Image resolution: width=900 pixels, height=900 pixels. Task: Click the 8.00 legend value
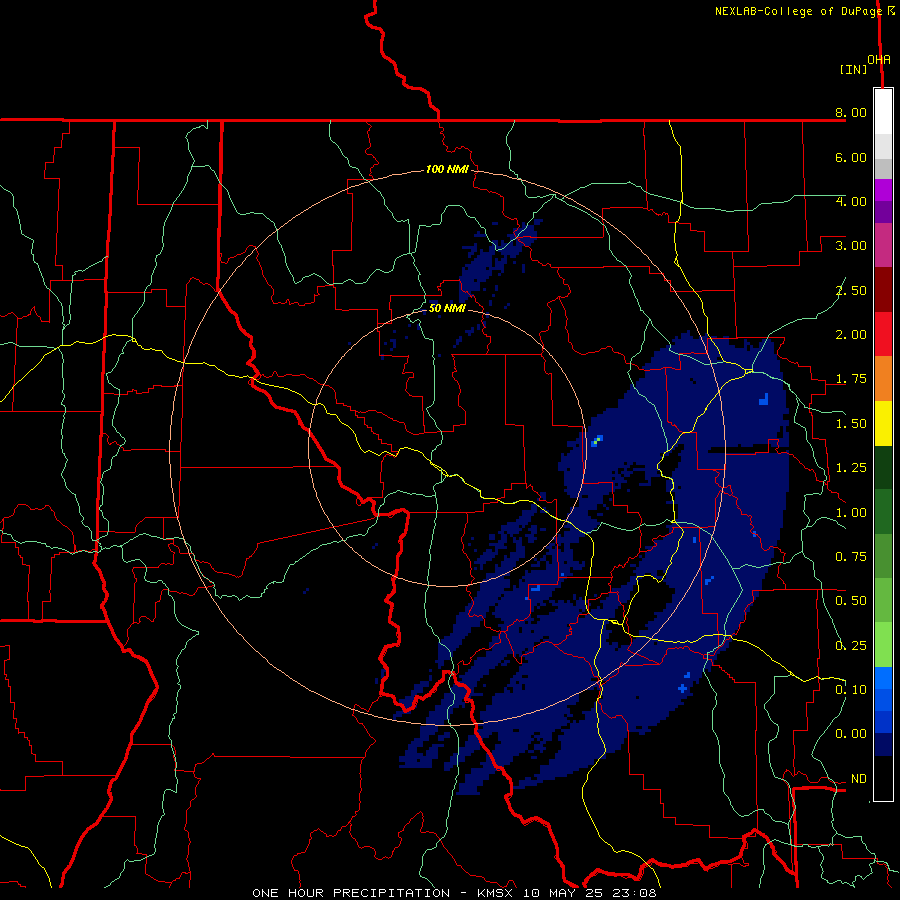[x=851, y=112]
